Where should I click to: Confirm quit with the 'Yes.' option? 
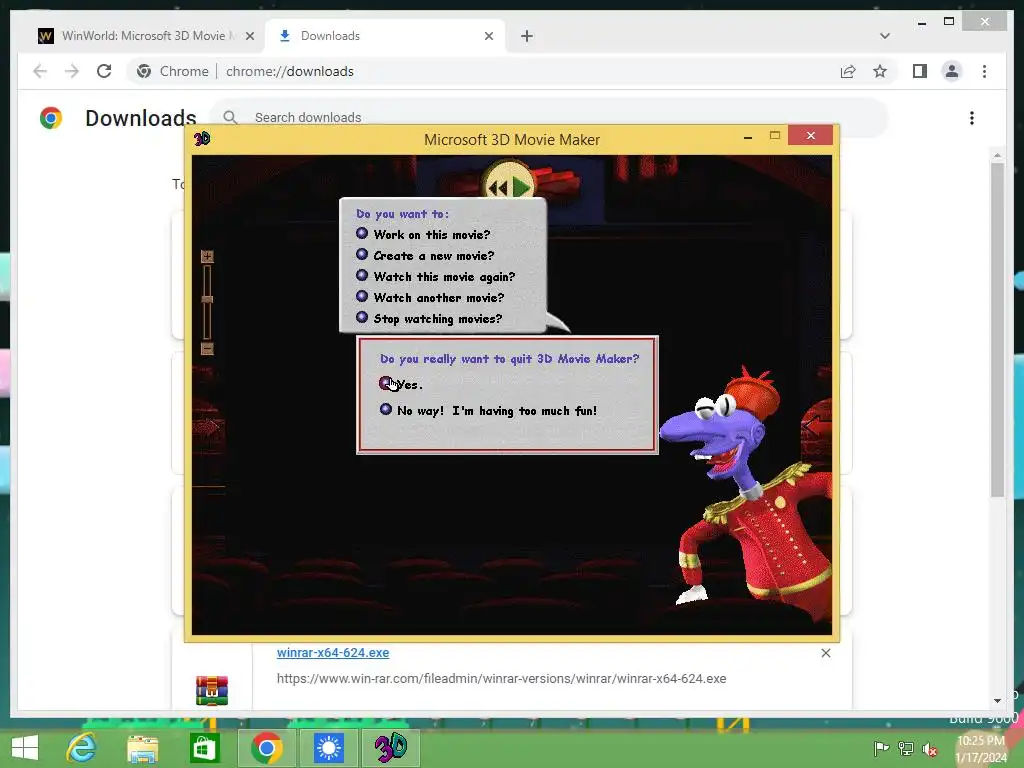401,384
